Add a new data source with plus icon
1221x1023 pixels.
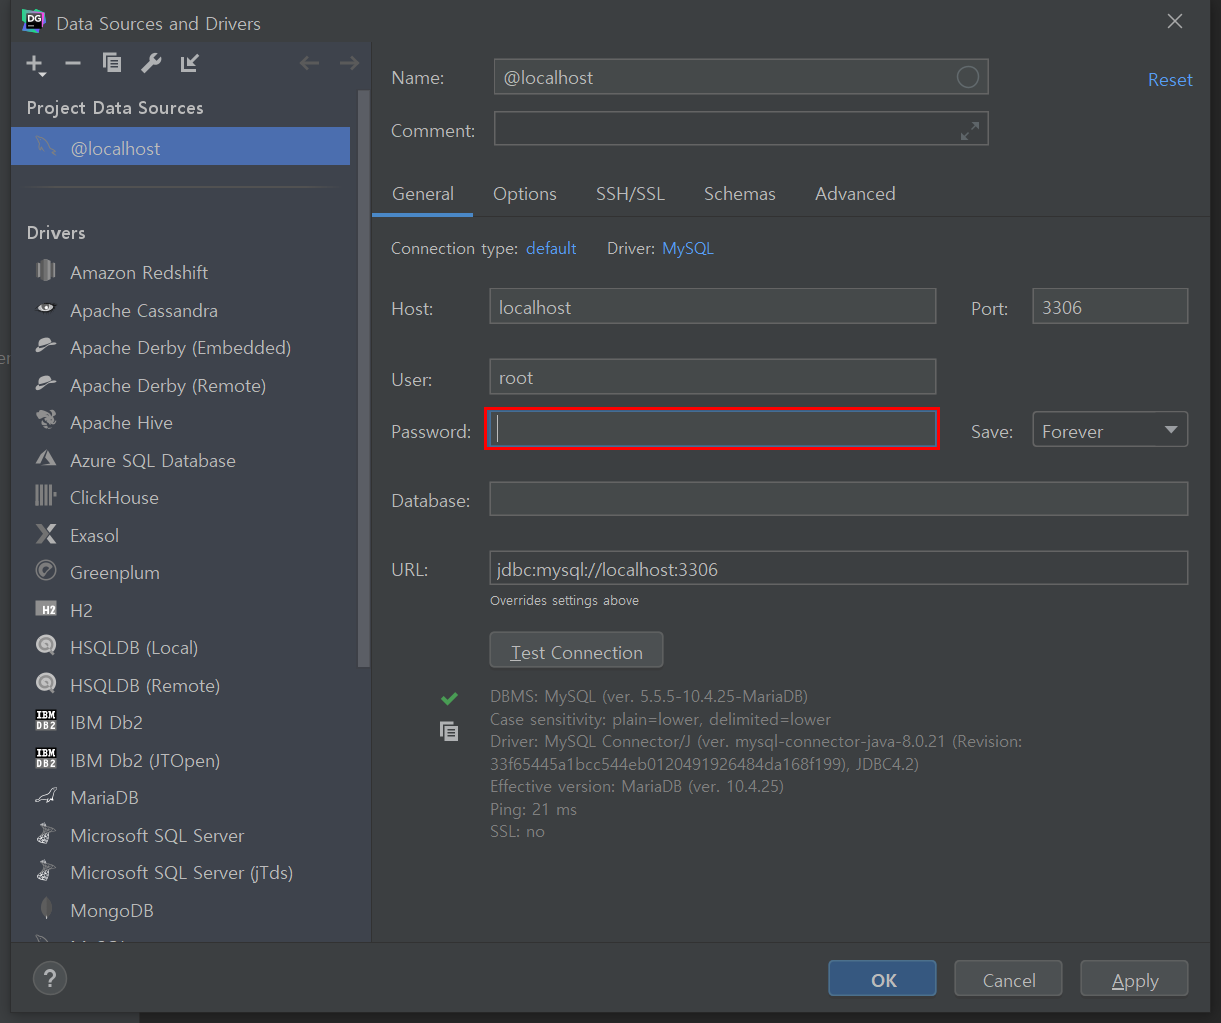click(x=35, y=65)
